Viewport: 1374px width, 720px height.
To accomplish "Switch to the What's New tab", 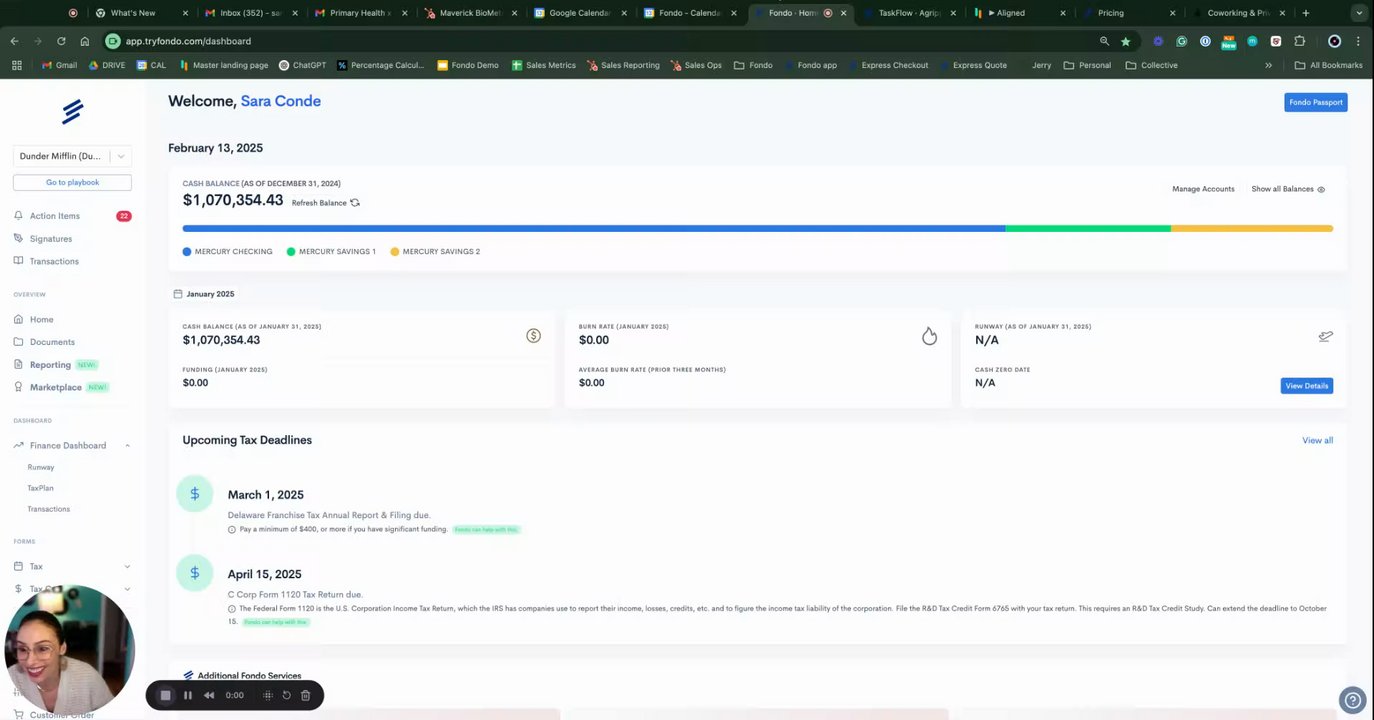I will pyautogui.click(x=141, y=13).
